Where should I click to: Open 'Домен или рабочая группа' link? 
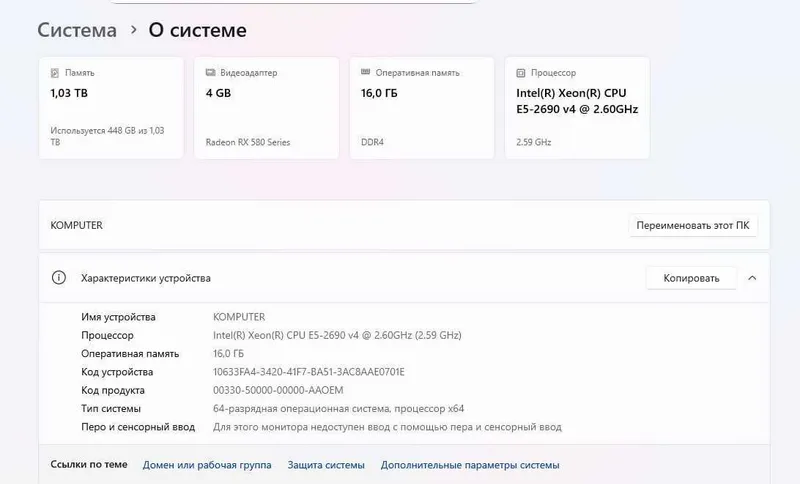click(207, 465)
